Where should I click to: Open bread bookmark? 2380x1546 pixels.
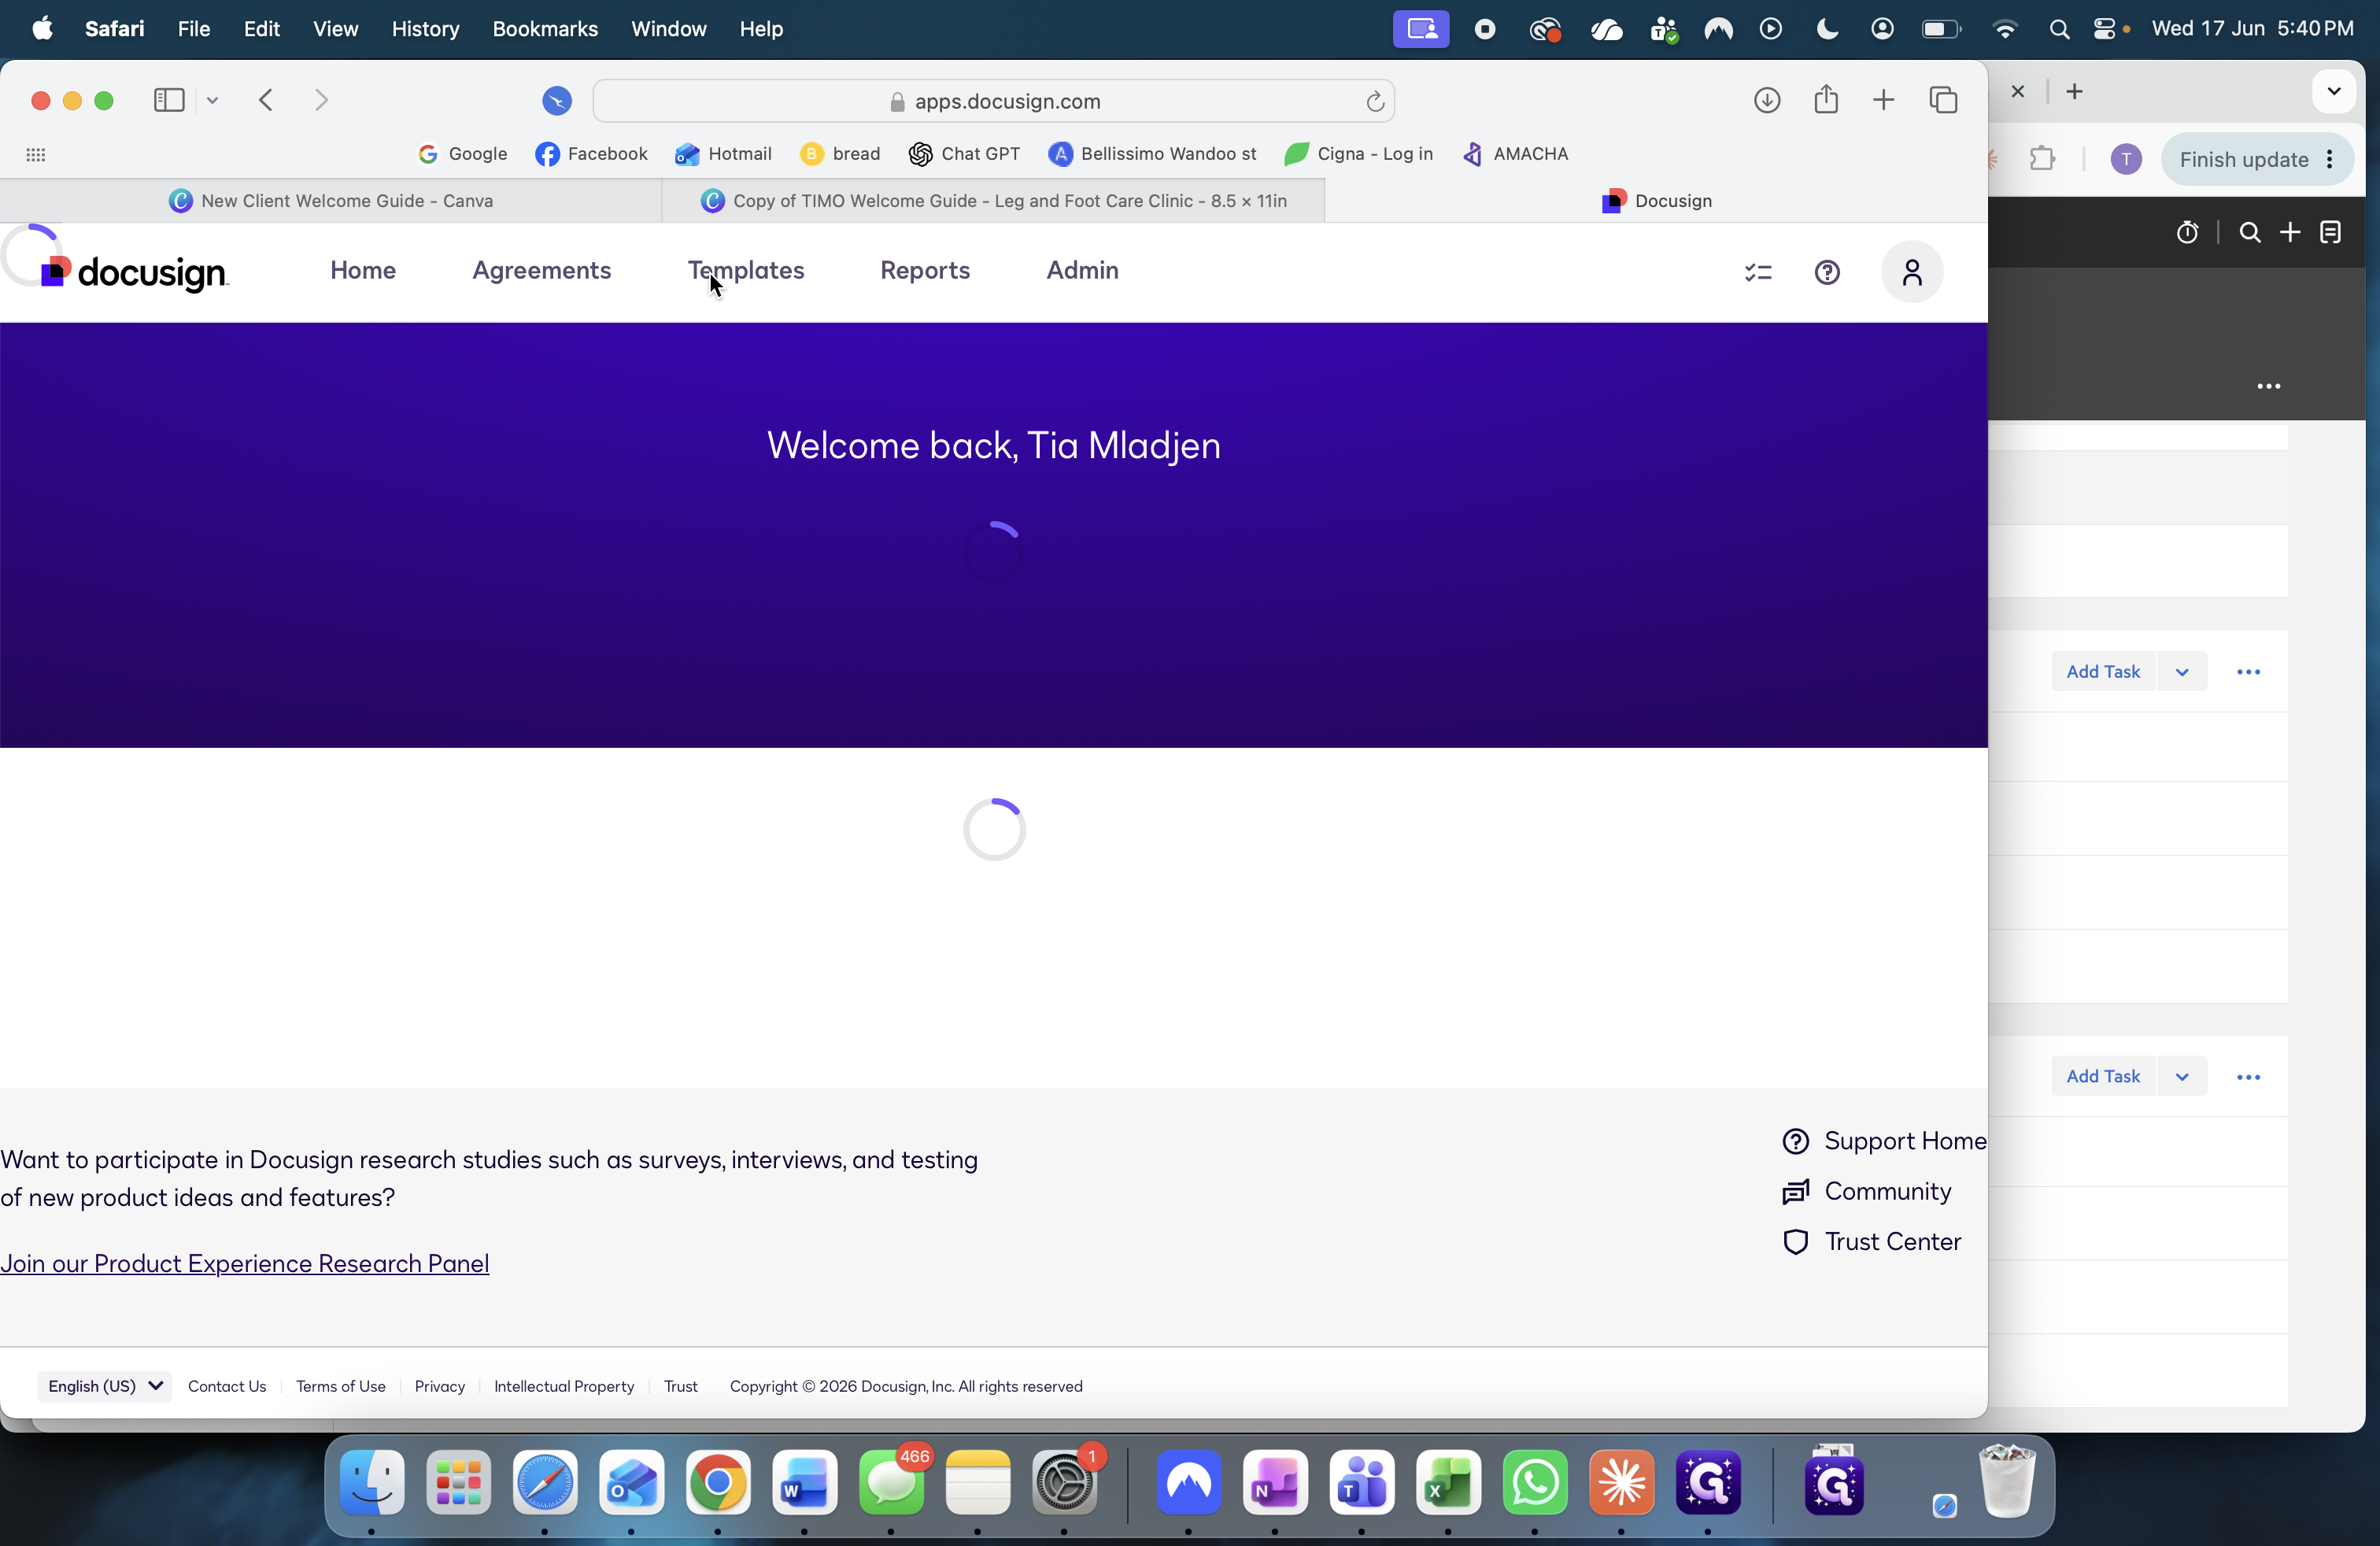click(x=840, y=154)
